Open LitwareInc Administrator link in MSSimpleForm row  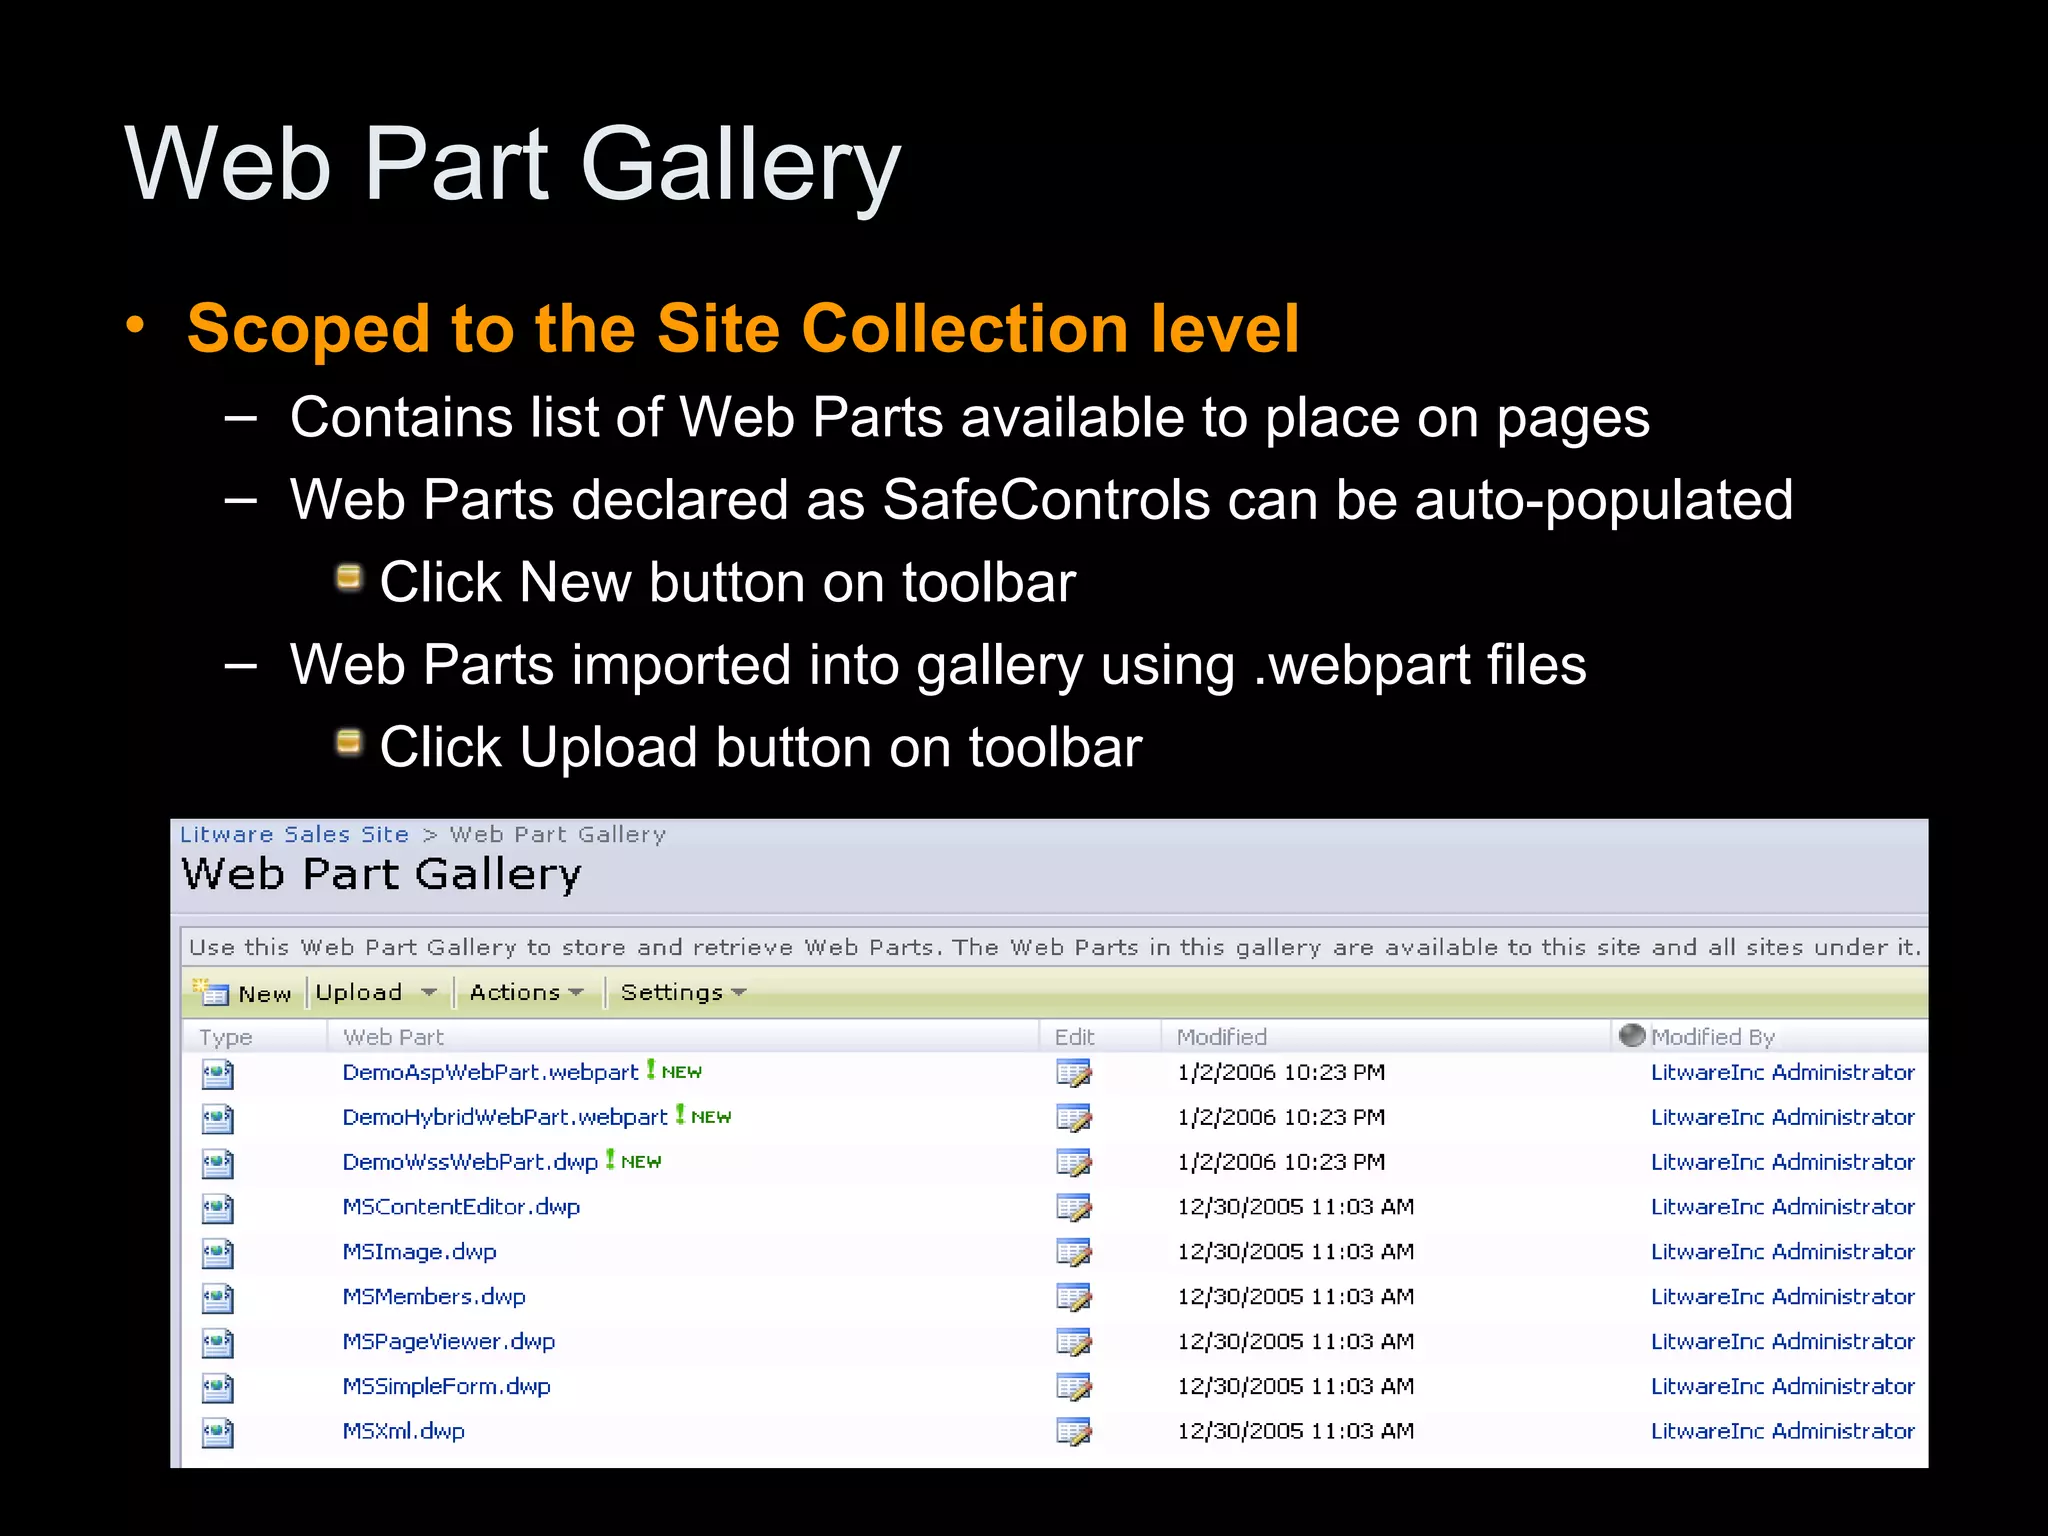pos(1782,1387)
